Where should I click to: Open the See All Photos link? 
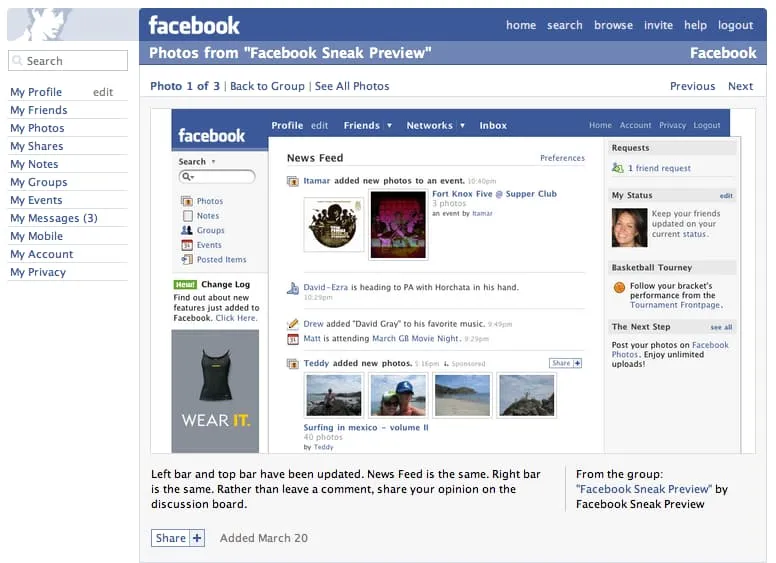pyautogui.click(x=352, y=86)
